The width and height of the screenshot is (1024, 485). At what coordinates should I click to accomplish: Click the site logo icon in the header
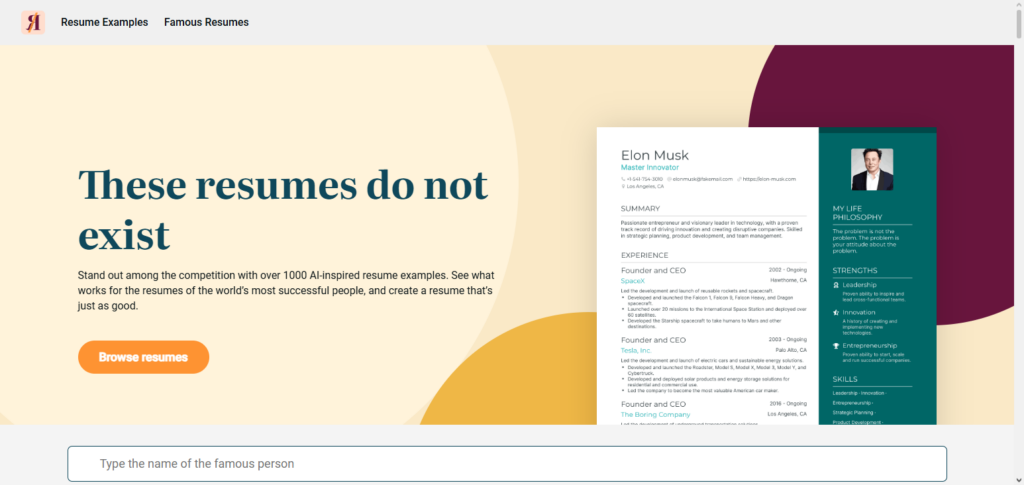tap(33, 22)
